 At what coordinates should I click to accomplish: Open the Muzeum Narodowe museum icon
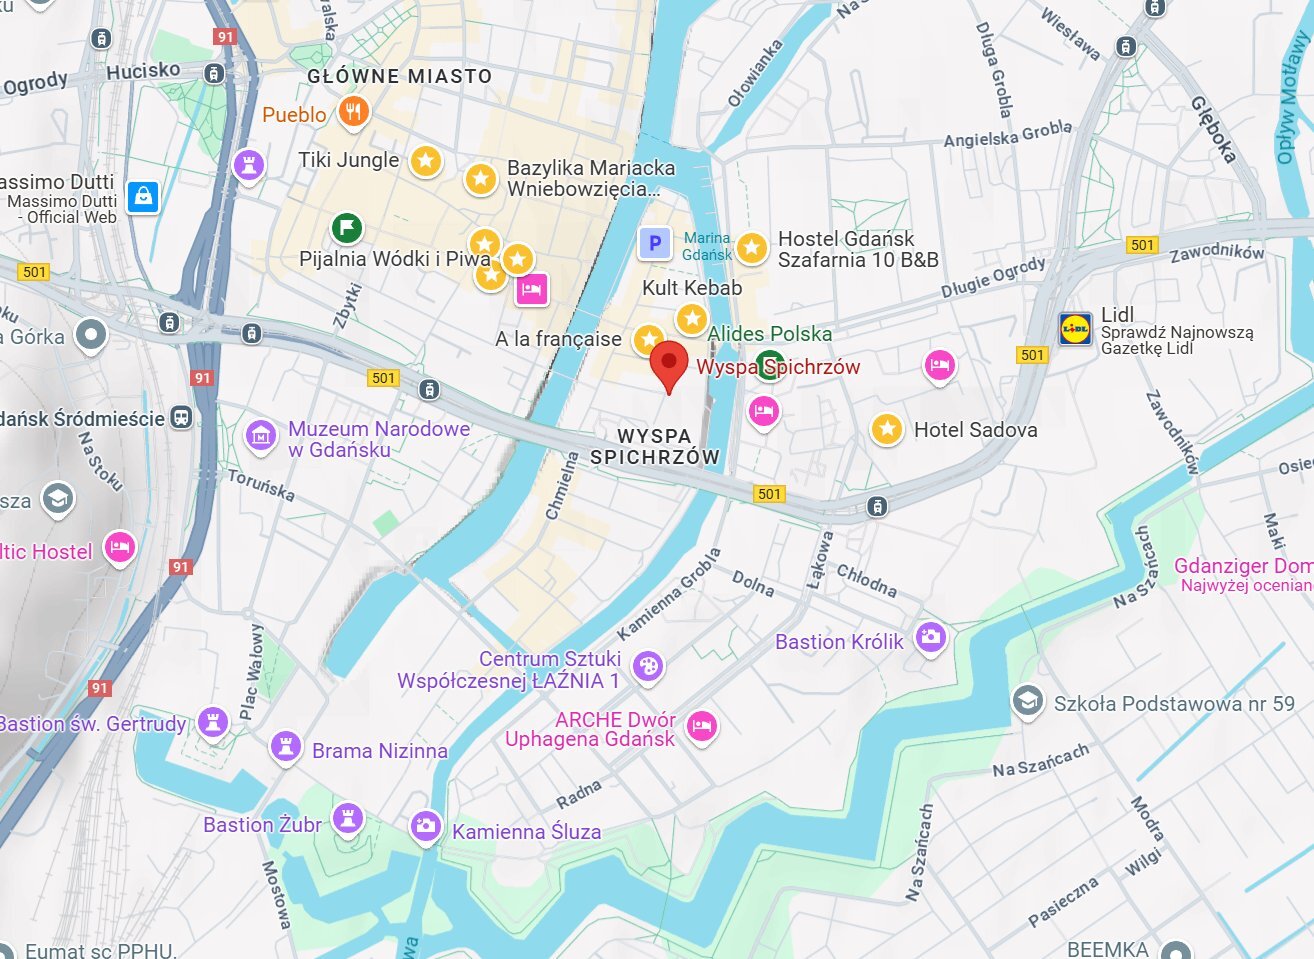pos(261,436)
